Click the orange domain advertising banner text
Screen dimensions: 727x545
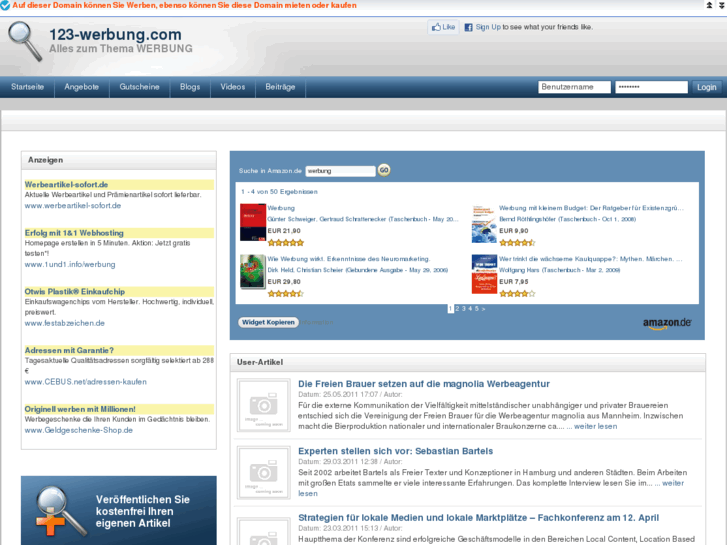tap(185, 6)
